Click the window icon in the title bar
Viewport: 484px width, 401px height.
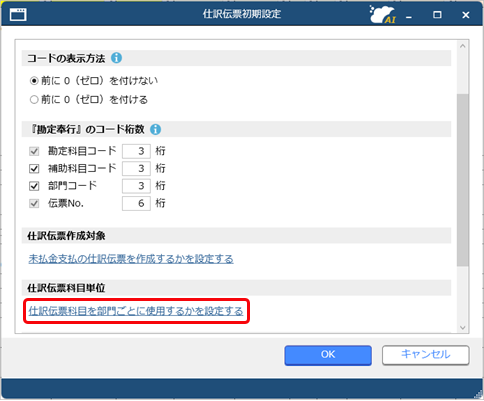pos(18,15)
